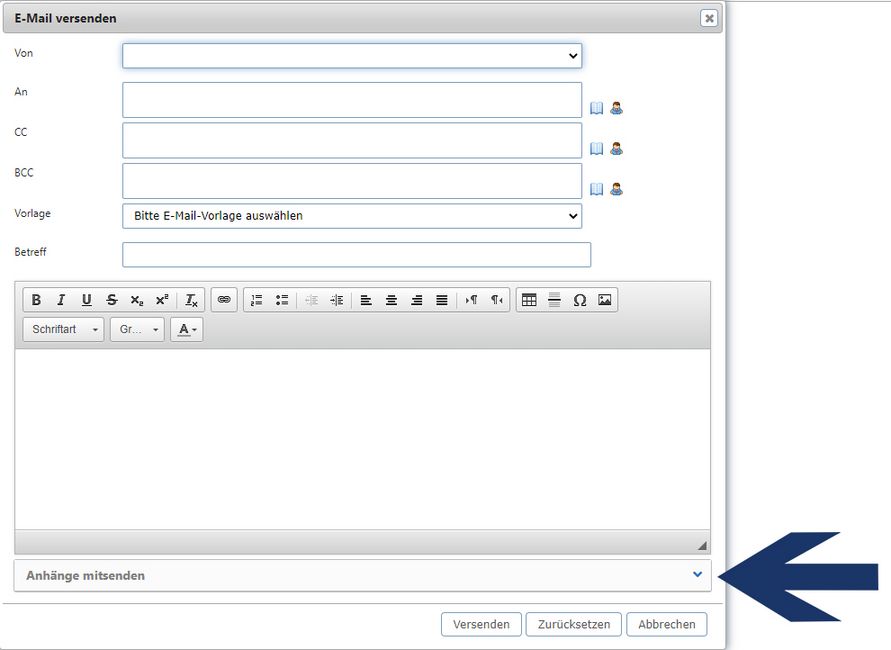Click into the CC recipient field
891x650 pixels.
352,140
